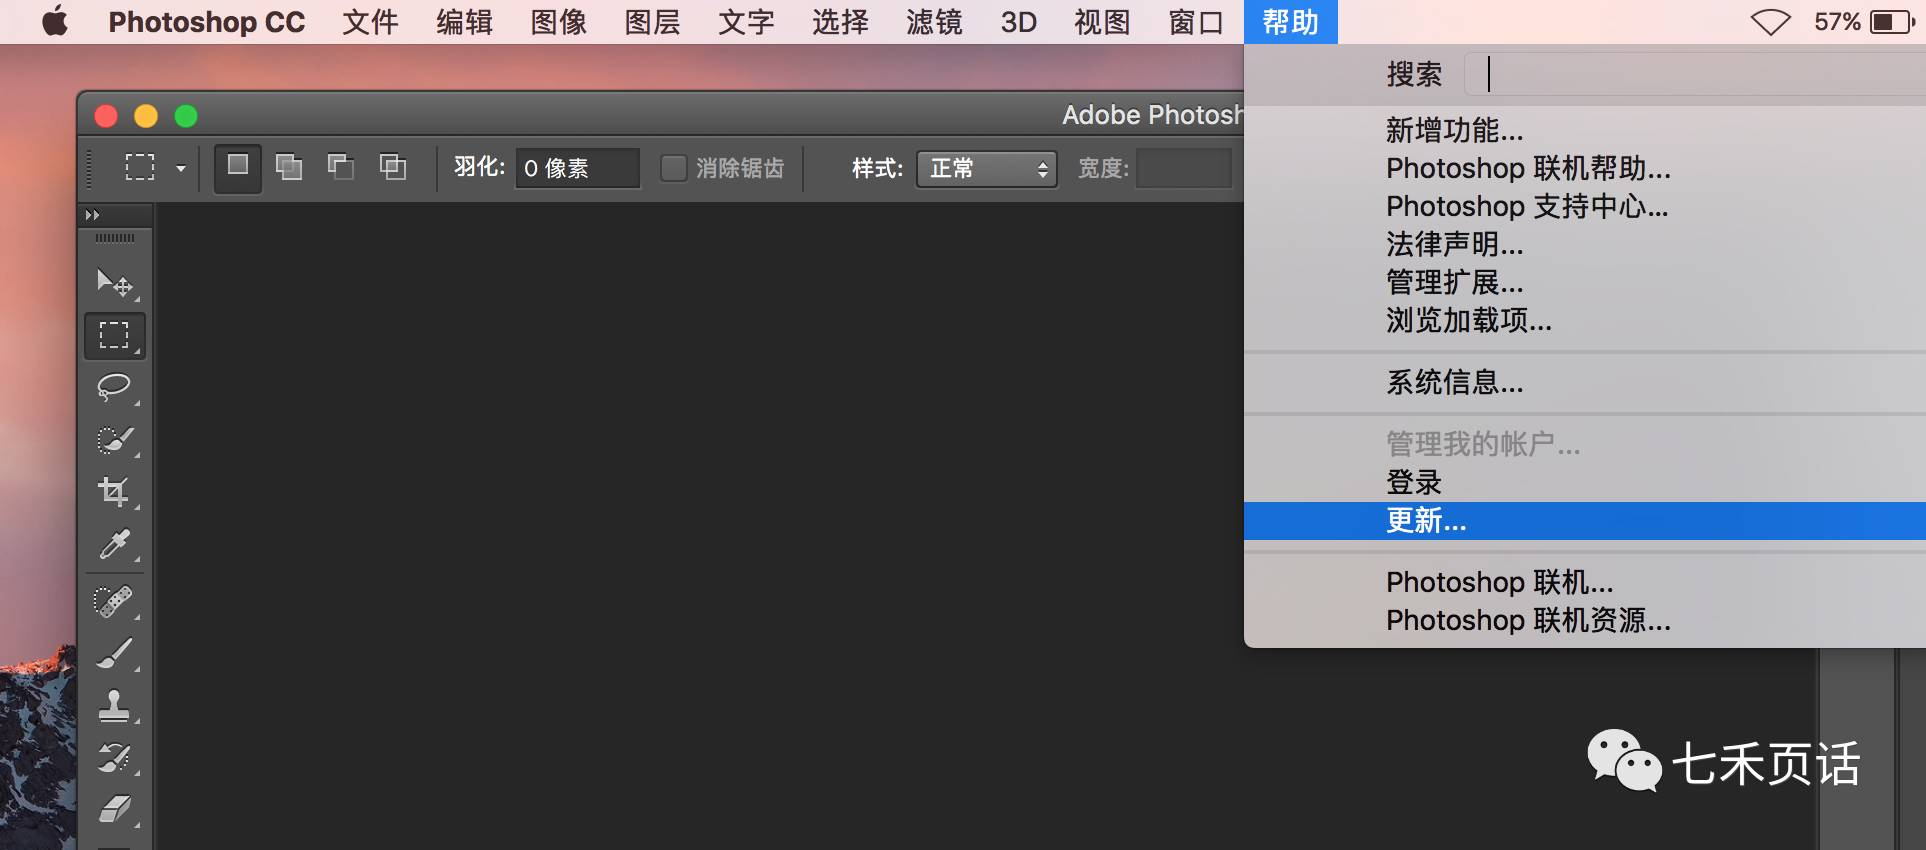Choose Photoshop 联机帮助...

click(x=1585, y=168)
